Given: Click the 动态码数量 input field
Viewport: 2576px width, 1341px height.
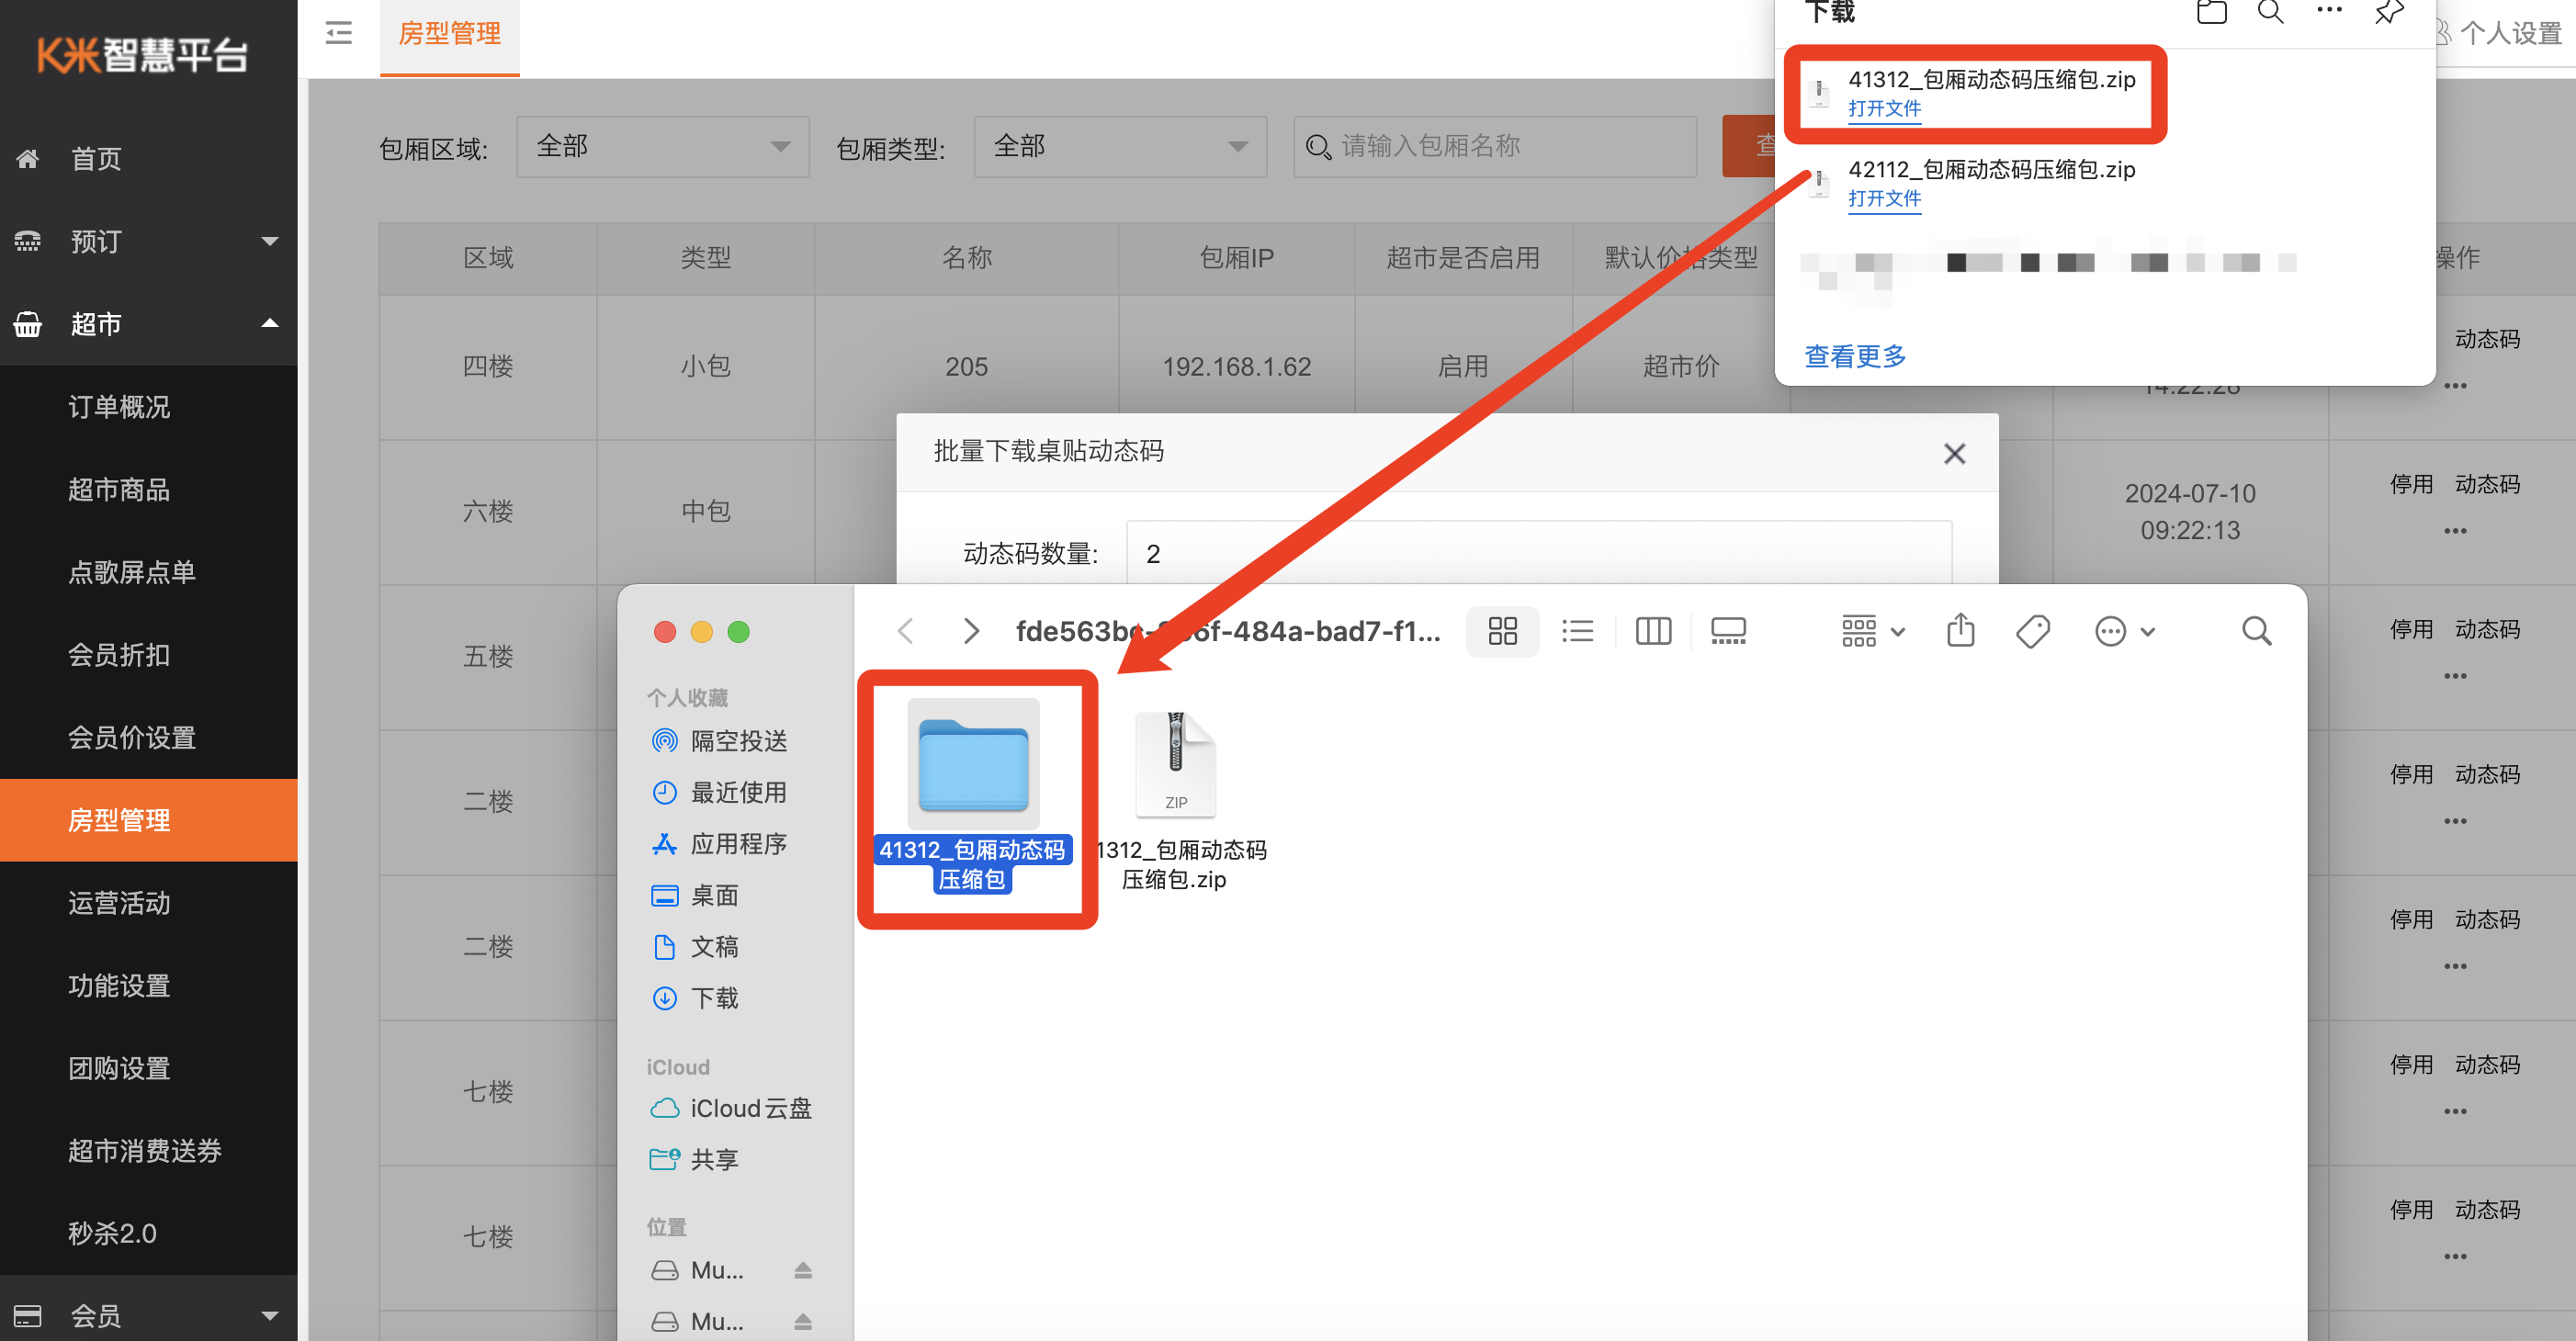Looking at the screenshot, I should (1539, 553).
